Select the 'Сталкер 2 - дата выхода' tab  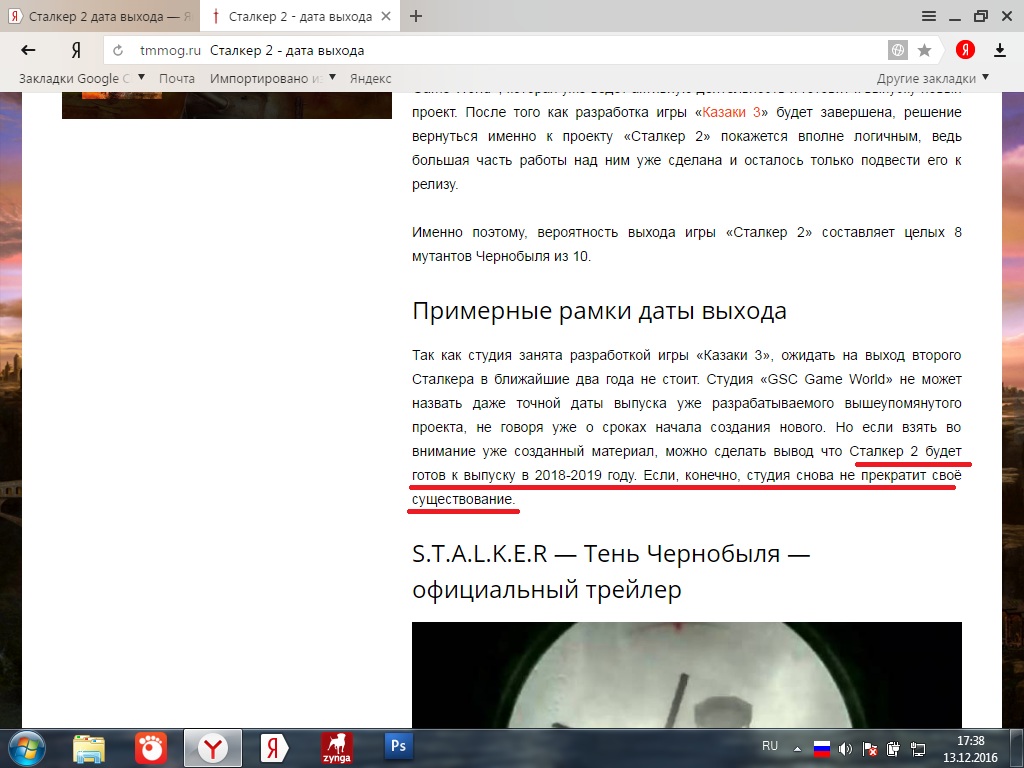[299, 16]
